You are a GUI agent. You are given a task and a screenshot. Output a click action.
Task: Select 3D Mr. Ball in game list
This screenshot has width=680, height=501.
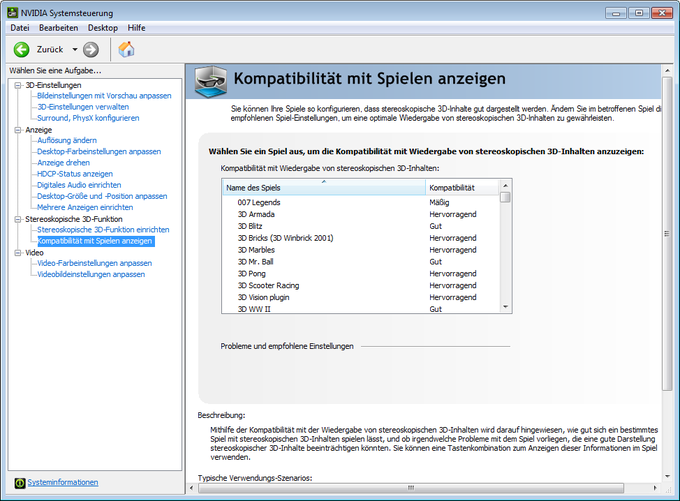point(361,262)
